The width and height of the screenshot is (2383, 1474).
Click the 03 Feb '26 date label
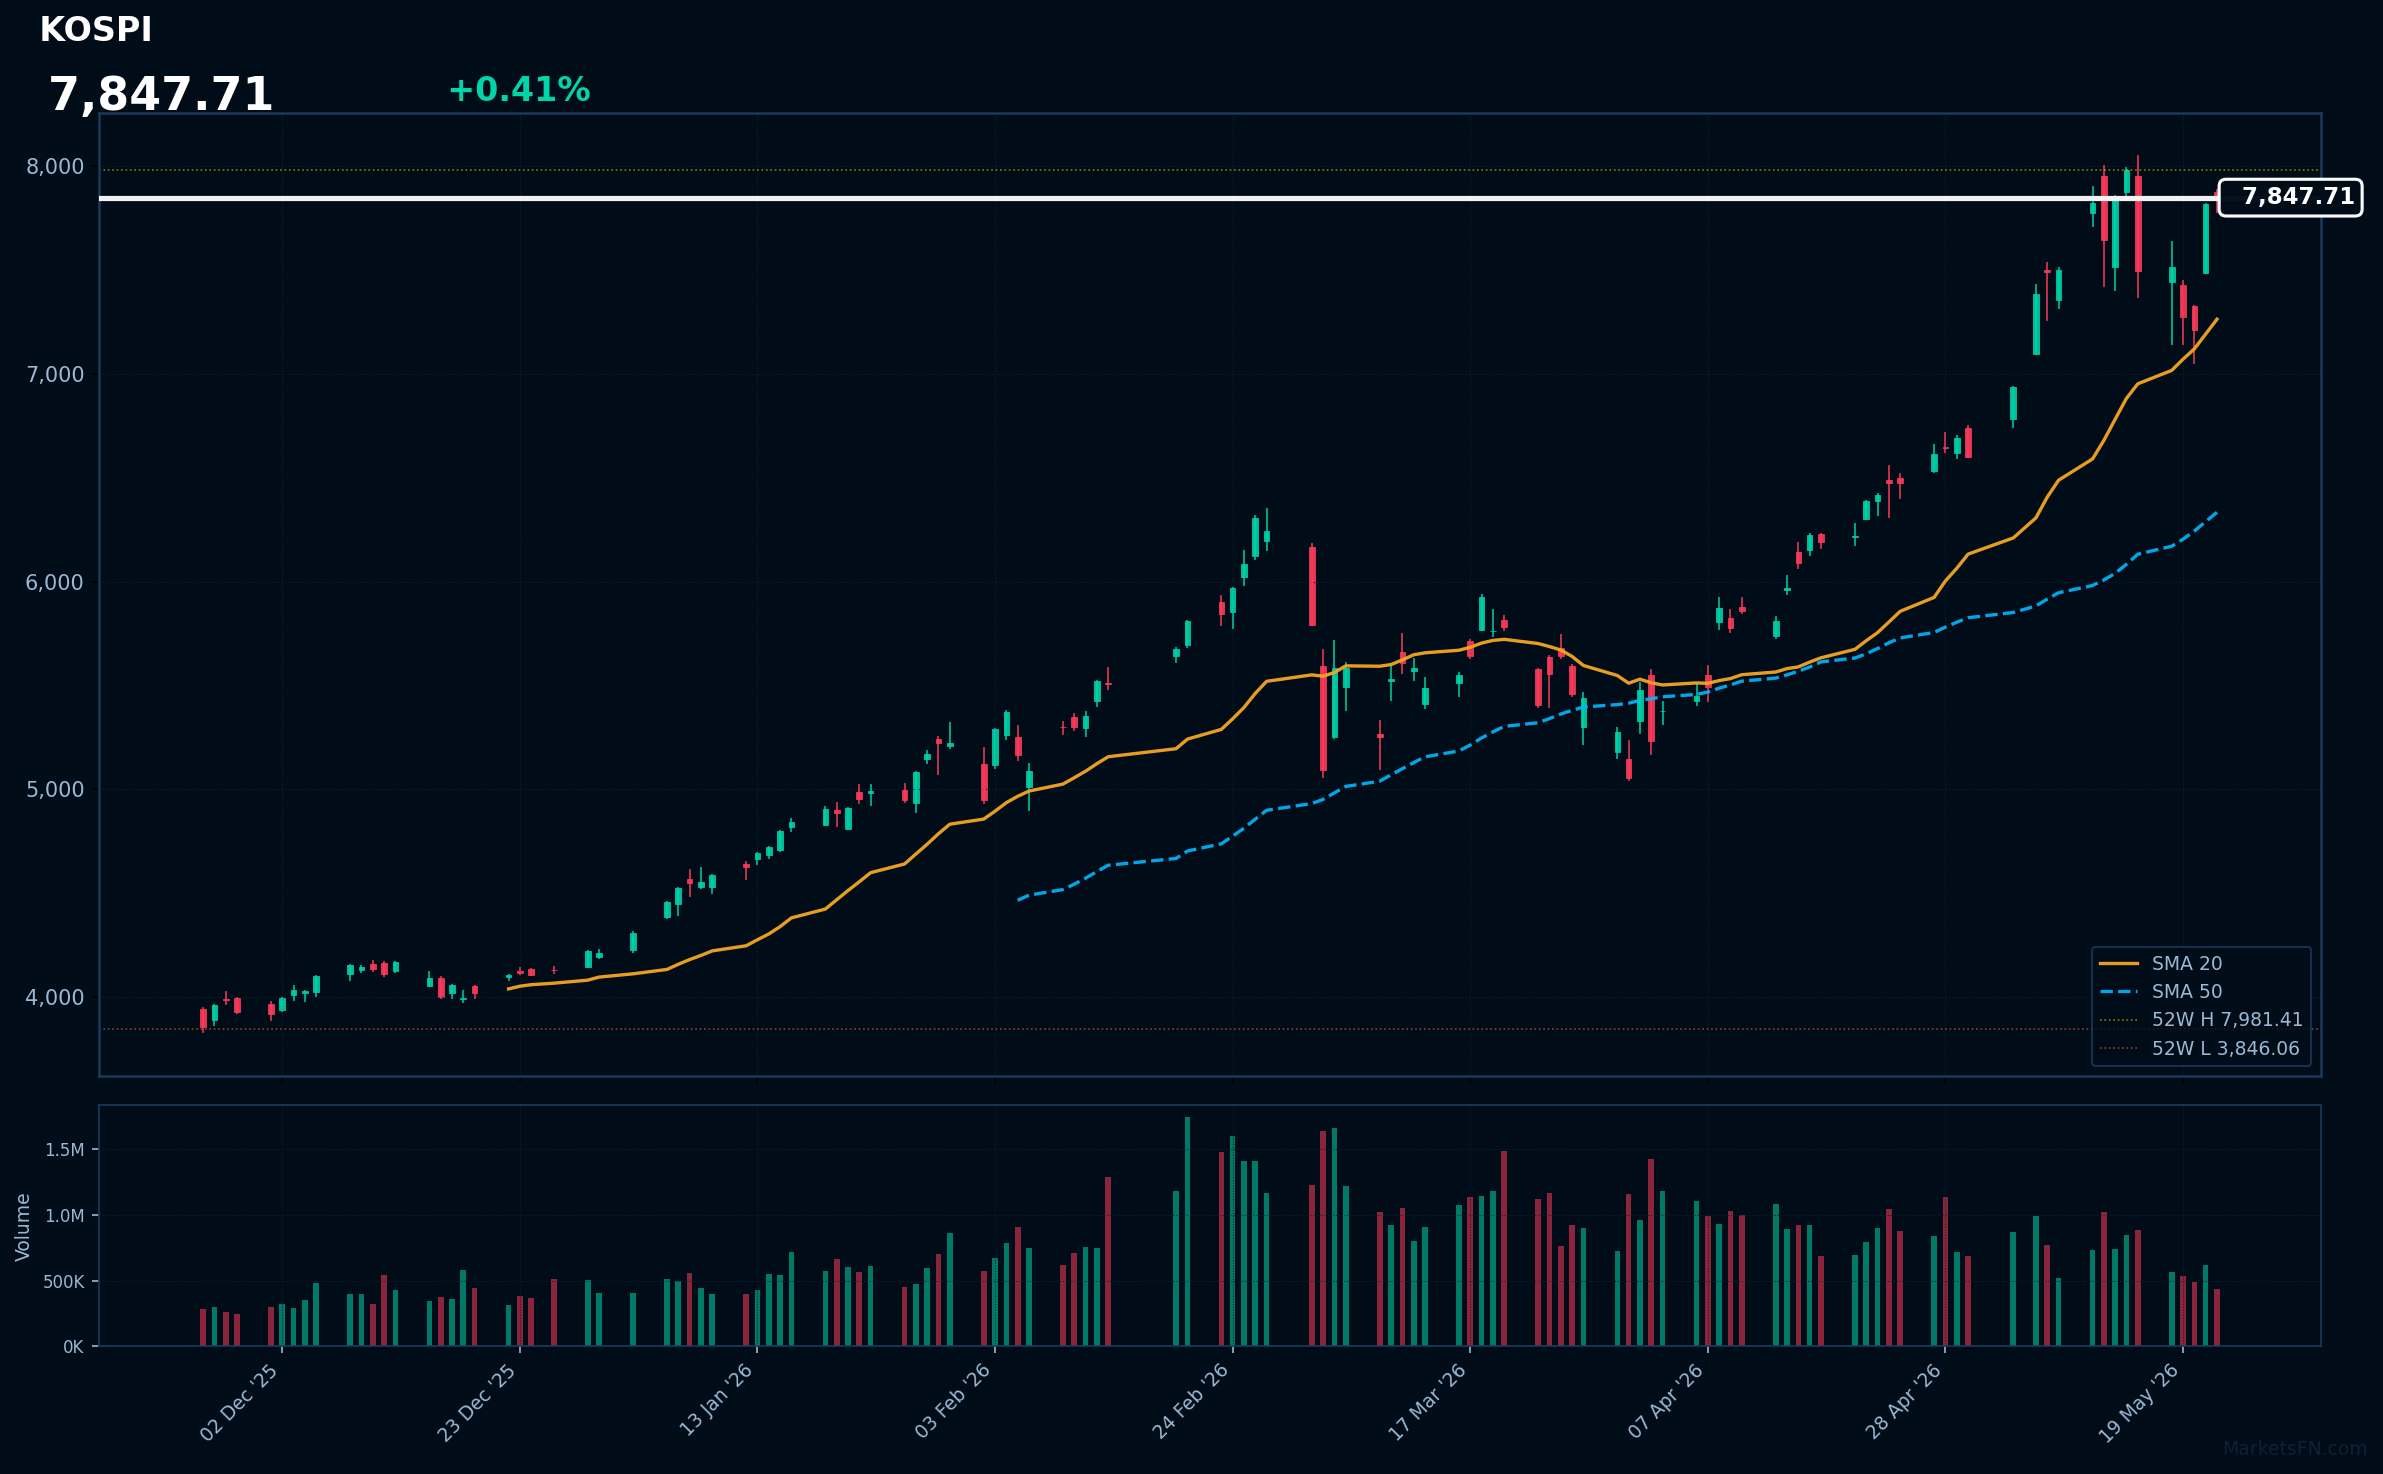953,1402
